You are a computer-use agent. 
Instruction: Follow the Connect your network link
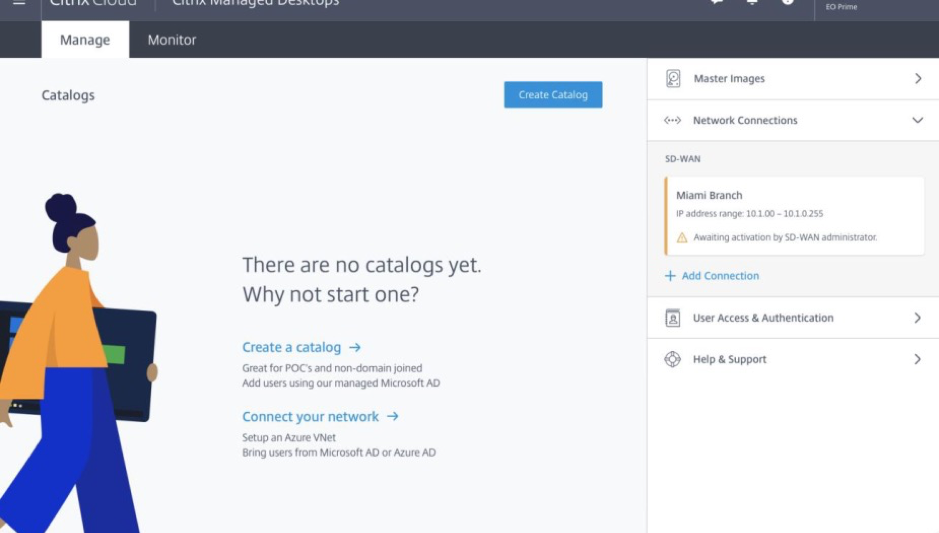point(310,416)
